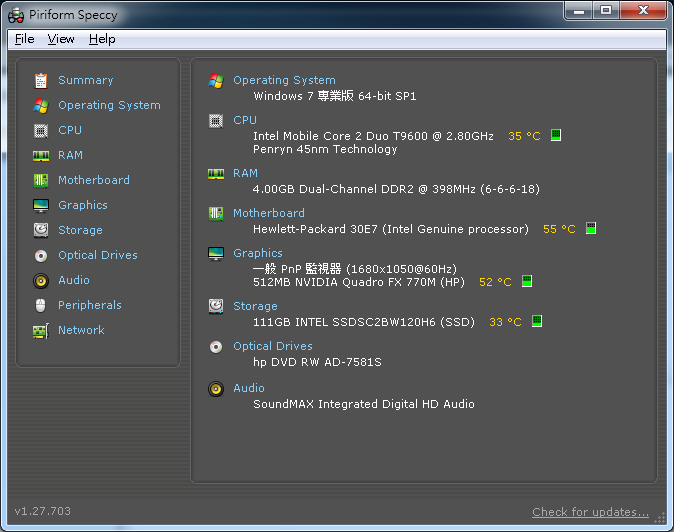Click the Graphics monitor icon in summary panel
The width and height of the screenshot is (674, 532).
[x=216, y=254]
